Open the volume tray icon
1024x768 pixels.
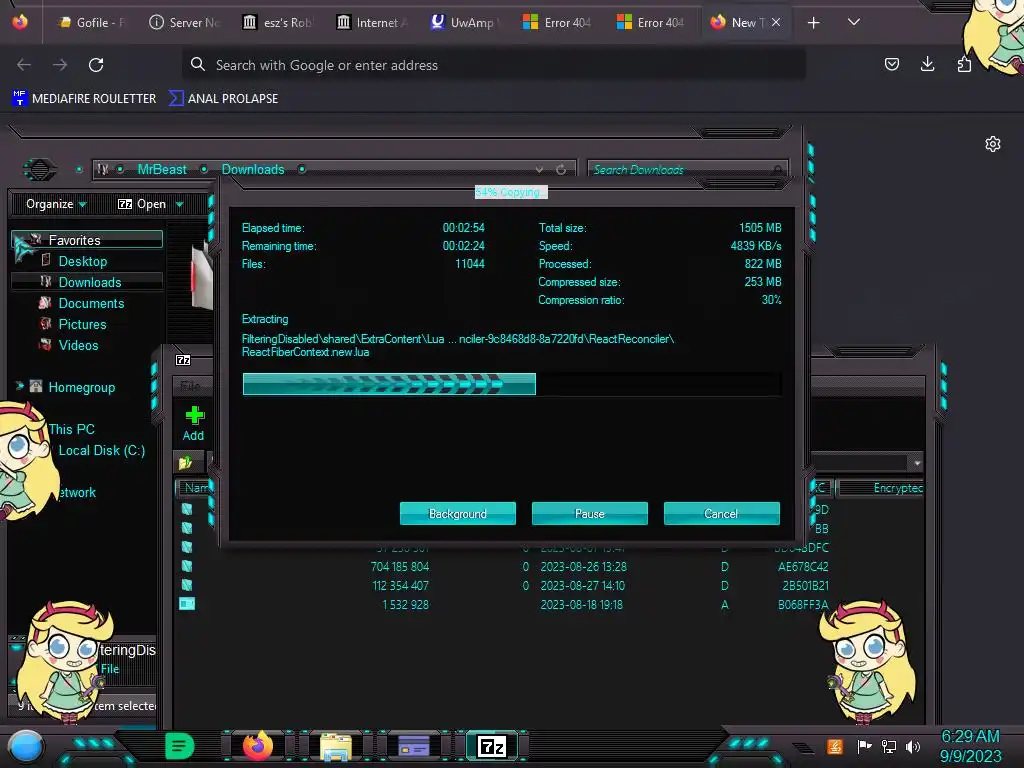pyautogui.click(x=912, y=746)
